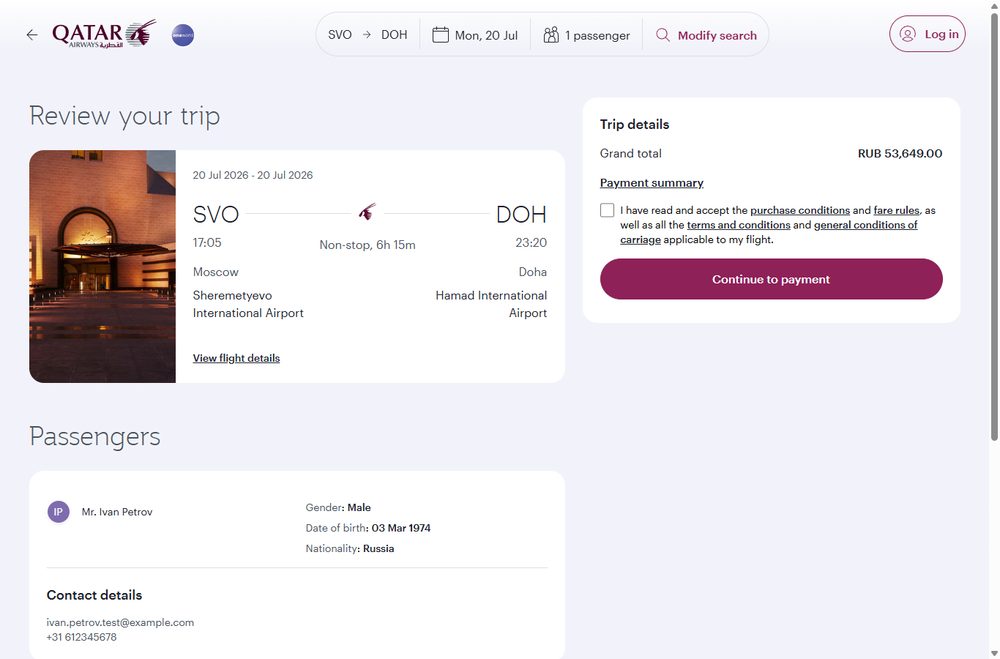Accept the purchase conditions checkbox

point(607,211)
